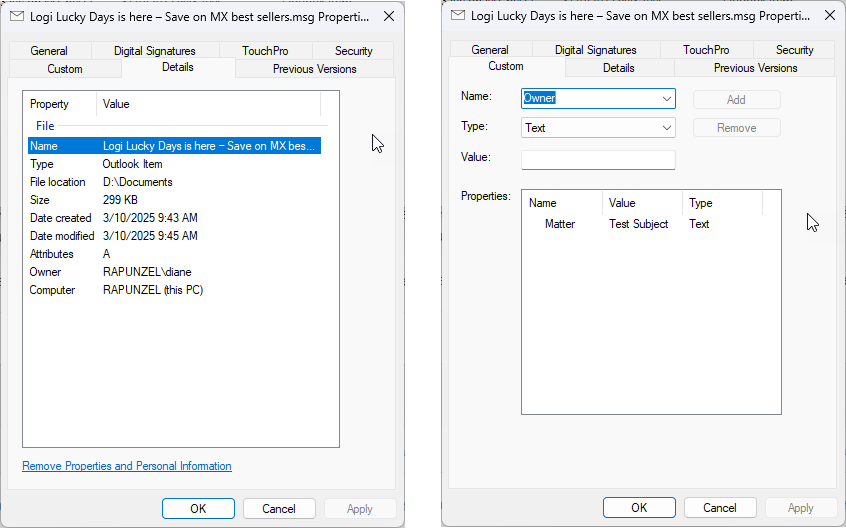The height and width of the screenshot is (528, 846).
Task: Click the Value column header in Properties list
Action: click(x=642, y=203)
